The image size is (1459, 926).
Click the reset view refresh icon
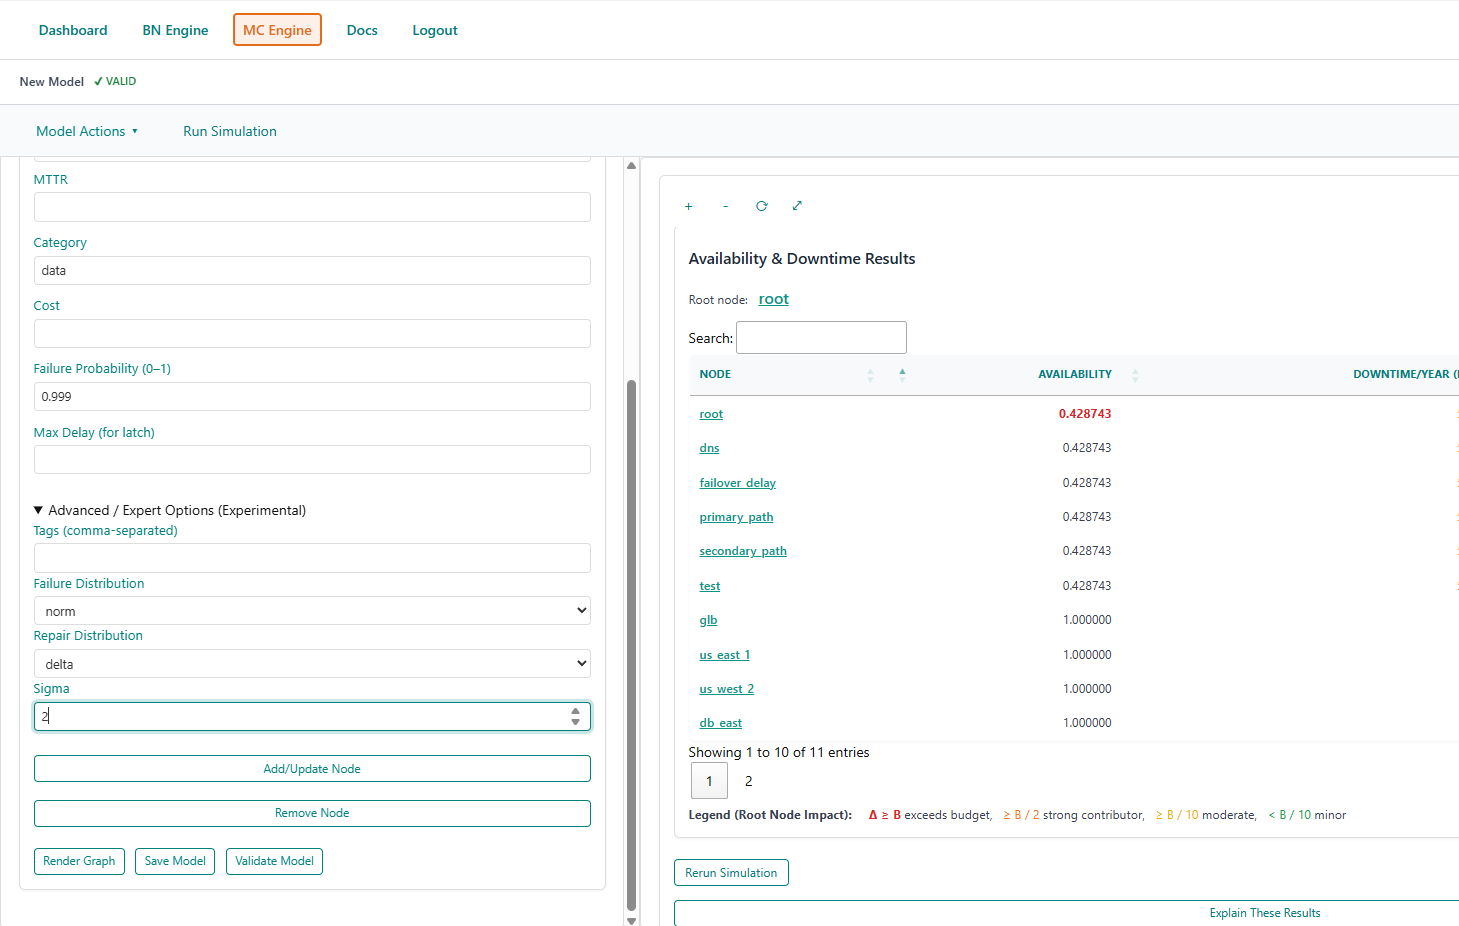coord(761,206)
